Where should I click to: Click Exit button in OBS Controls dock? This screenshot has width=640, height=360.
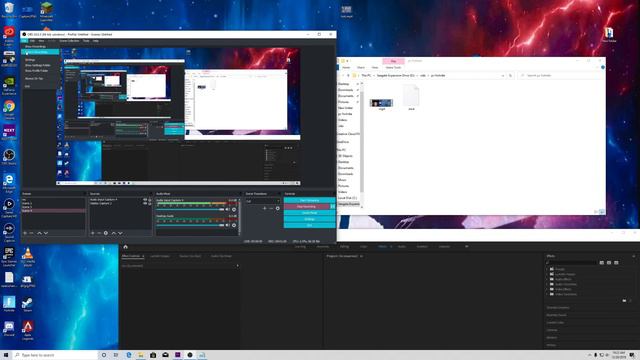click(309, 225)
